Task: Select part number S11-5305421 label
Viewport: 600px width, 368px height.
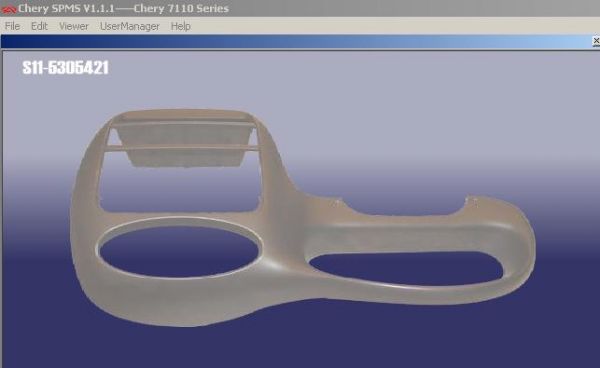Action: click(65, 68)
